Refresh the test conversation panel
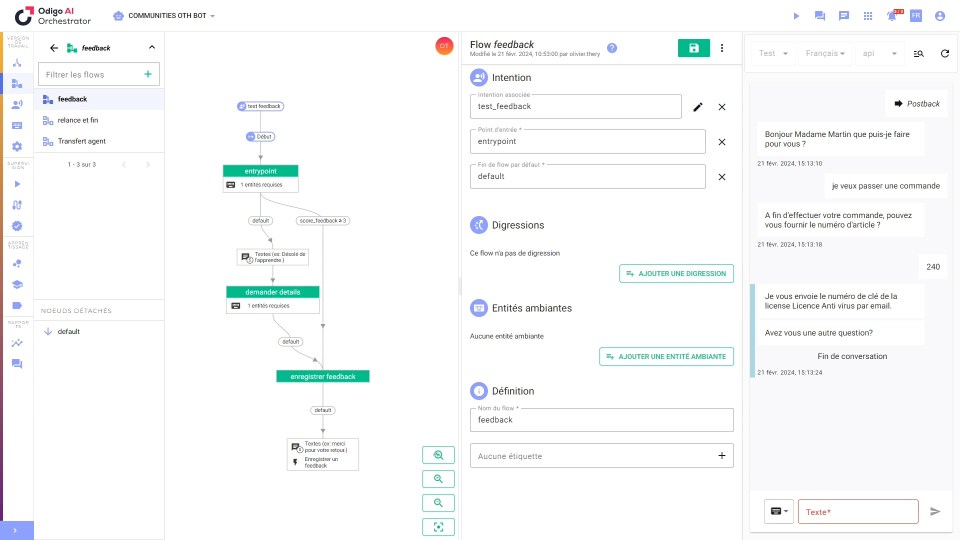The image size is (960, 540). click(945, 54)
